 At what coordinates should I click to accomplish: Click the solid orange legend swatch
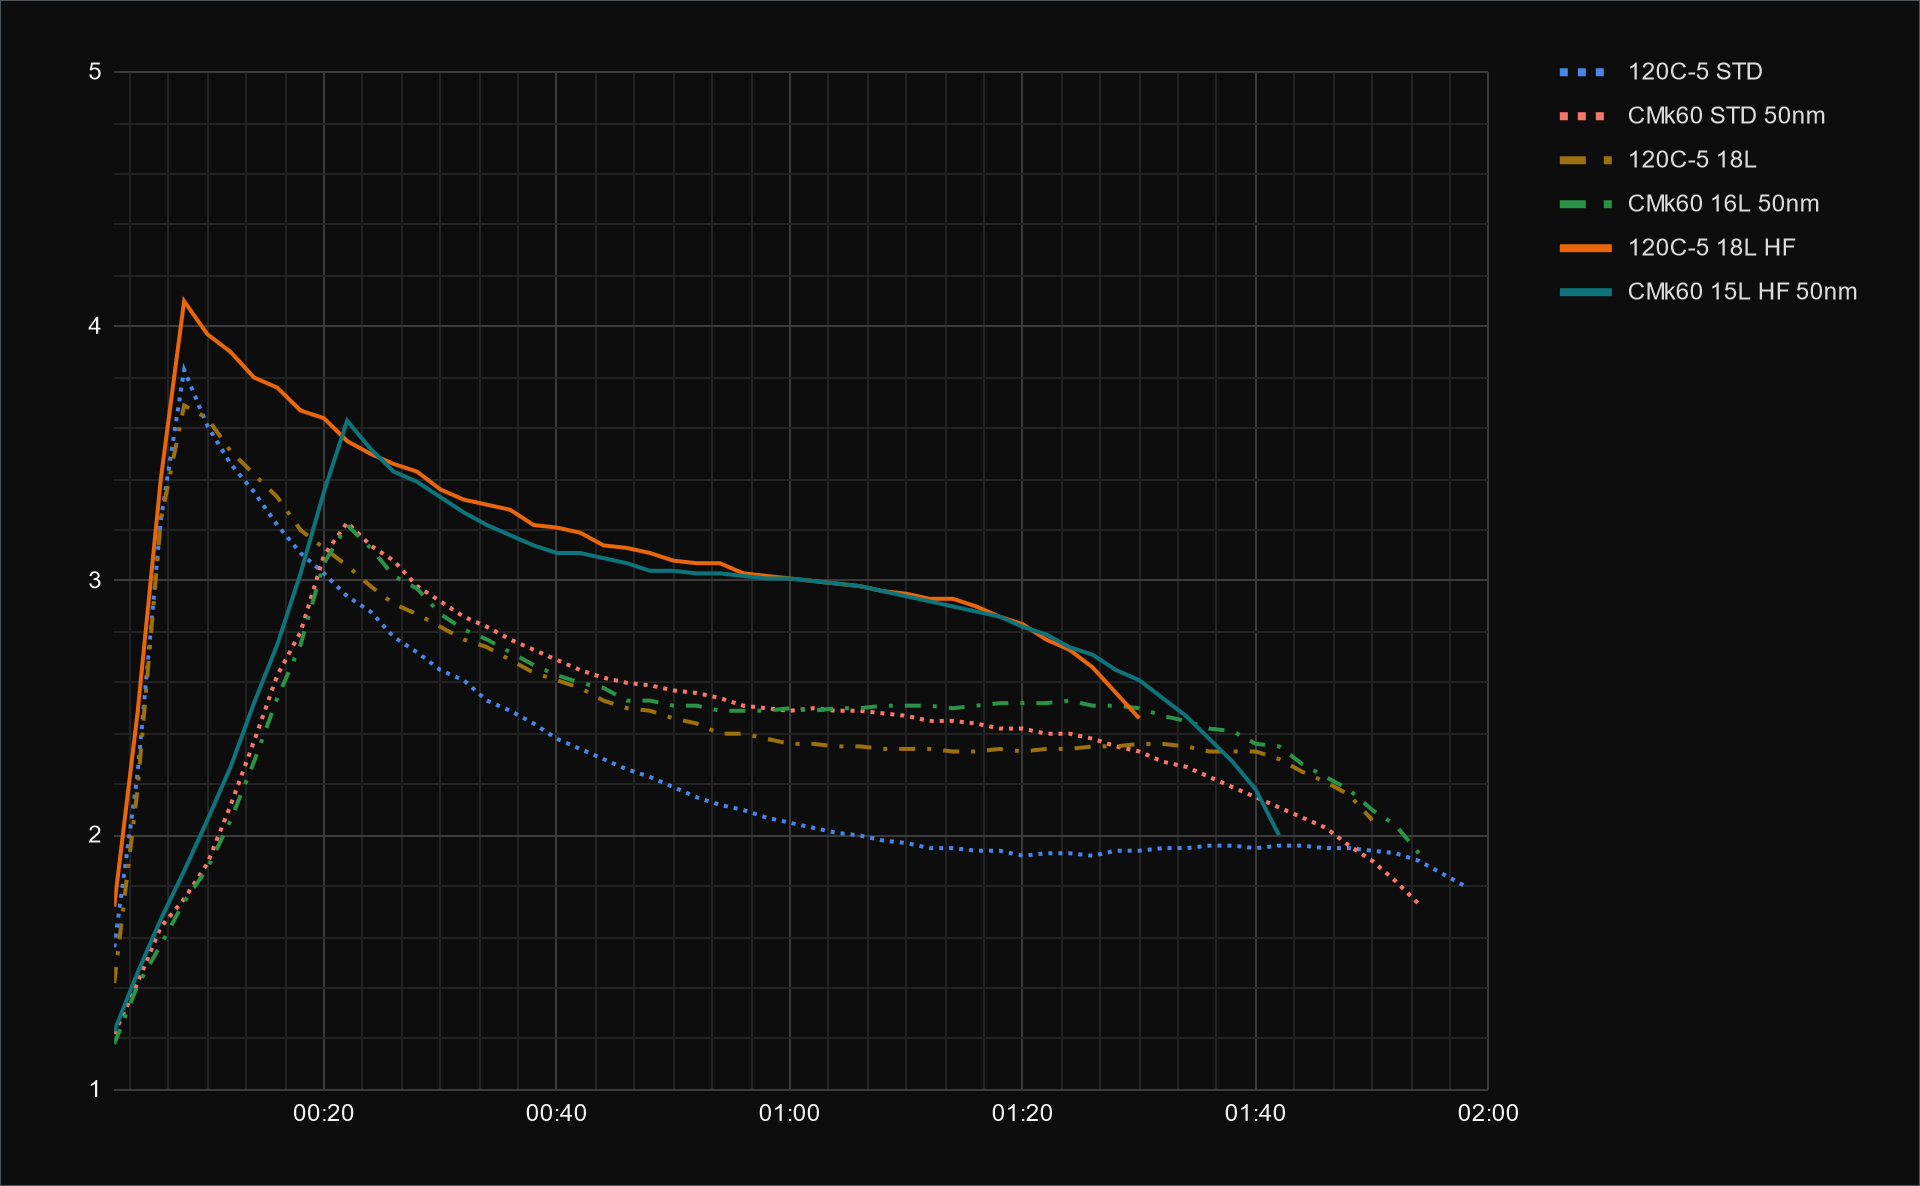[1584, 248]
